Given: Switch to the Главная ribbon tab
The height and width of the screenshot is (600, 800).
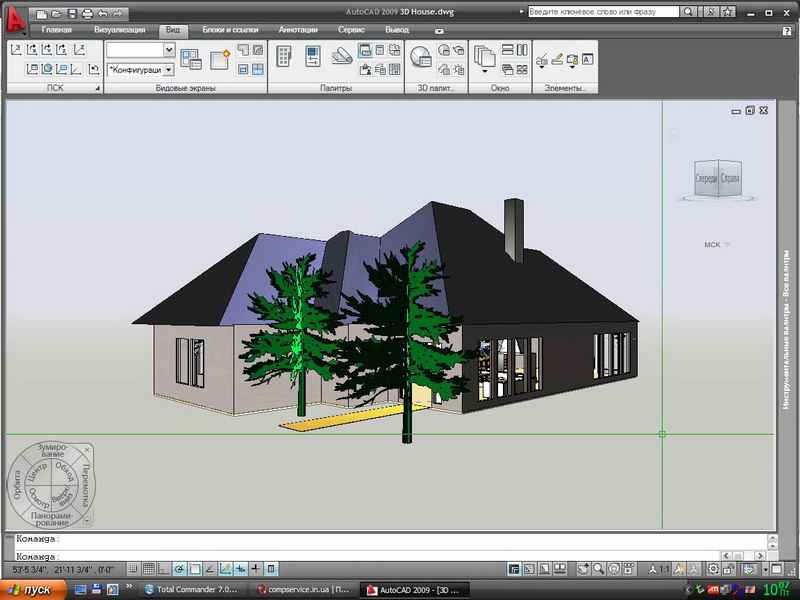Looking at the screenshot, I should (57, 30).
